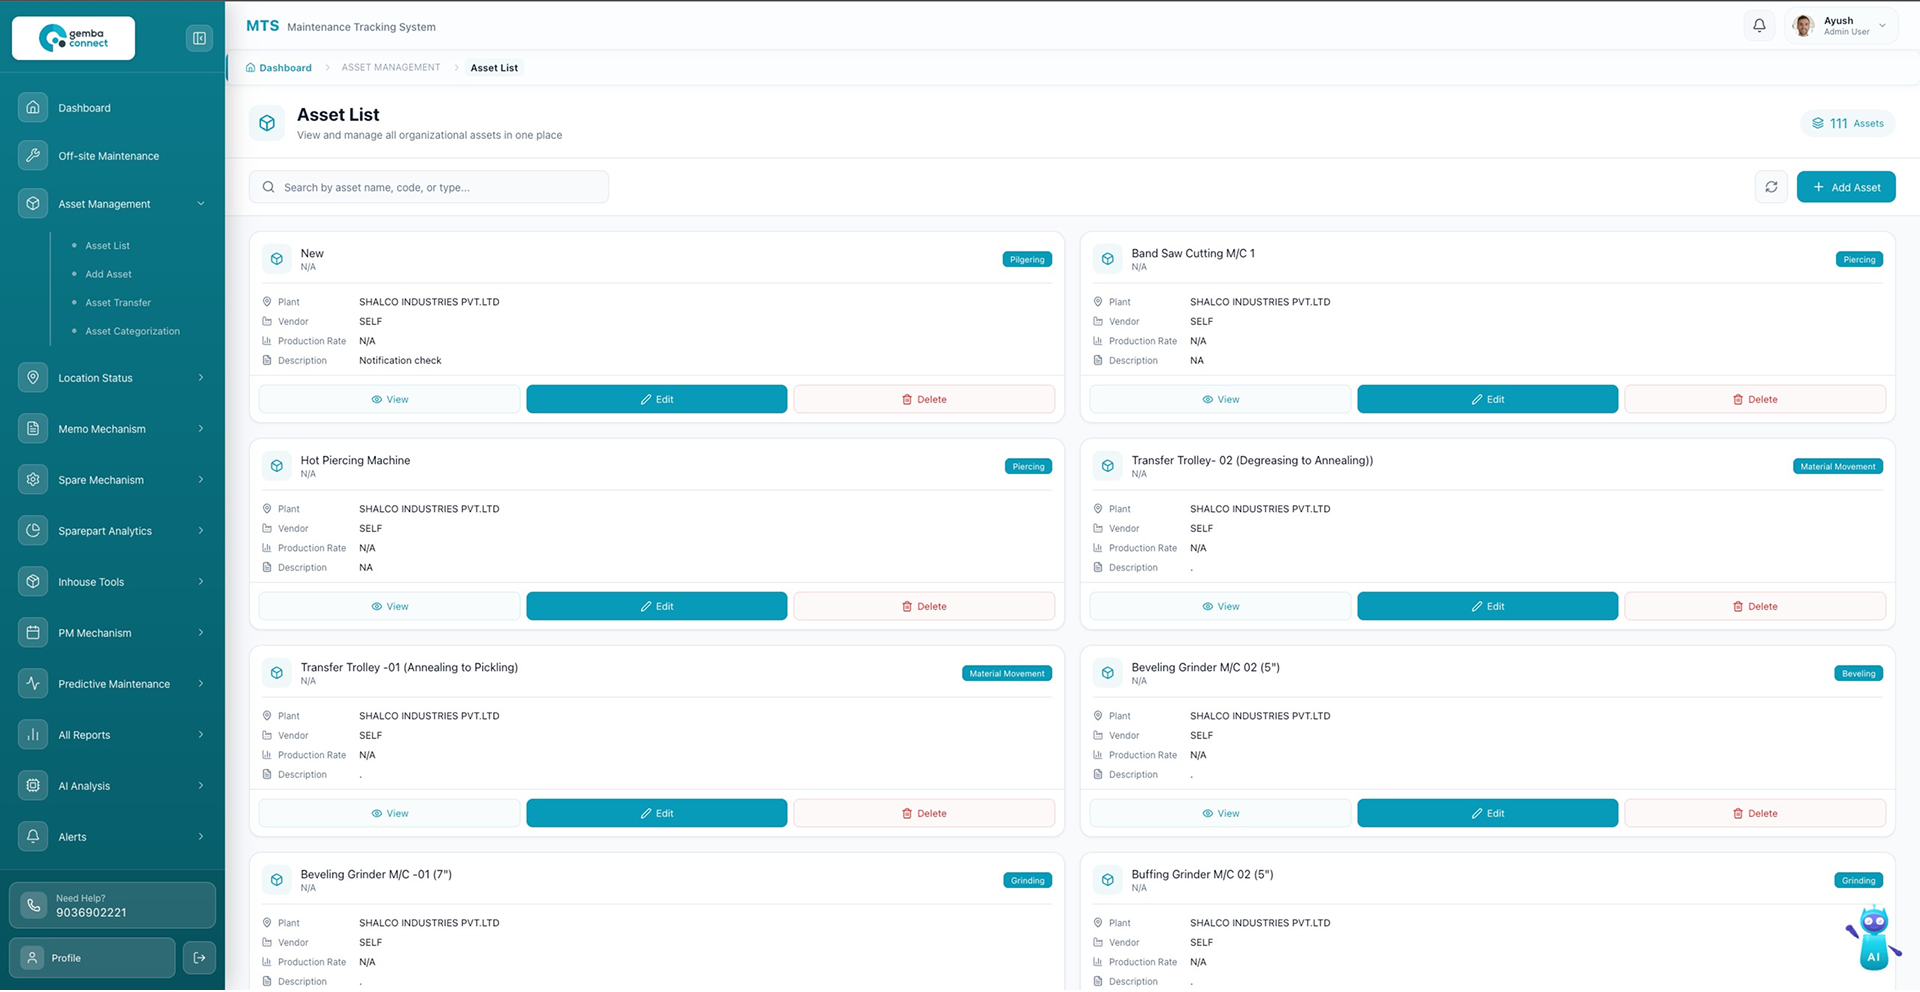Click the cube icon beside Asset List heading
The width and height of the screenshot is (1920, 992).
tap(267, 123)
